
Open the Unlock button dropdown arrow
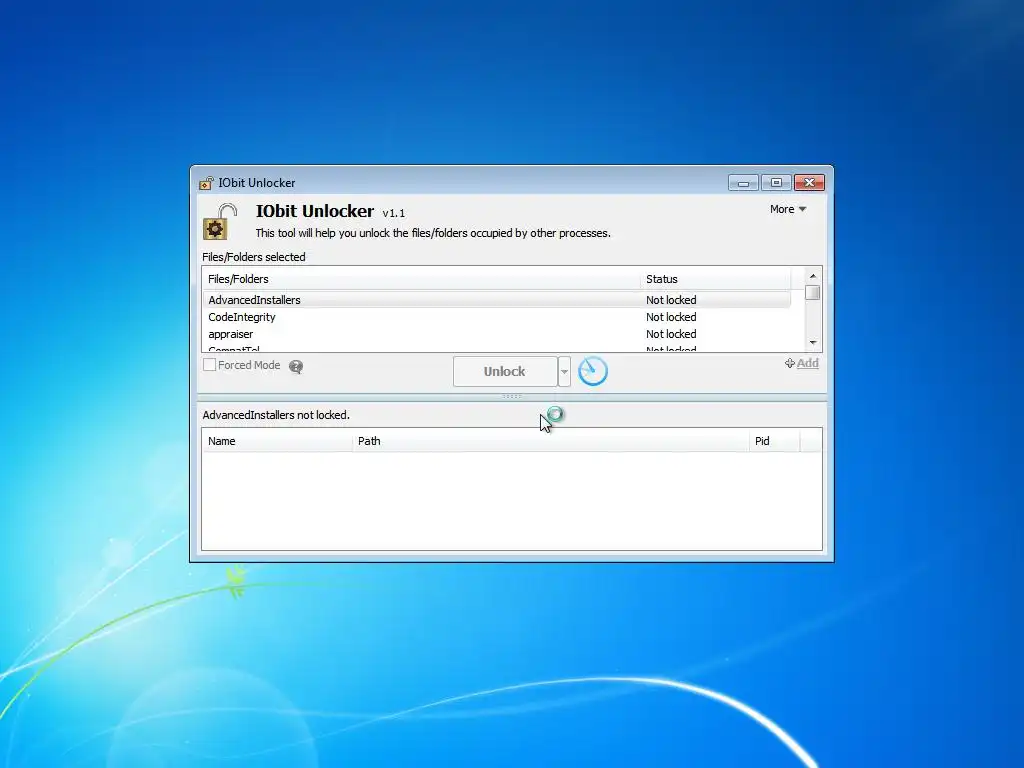(564, 372)
